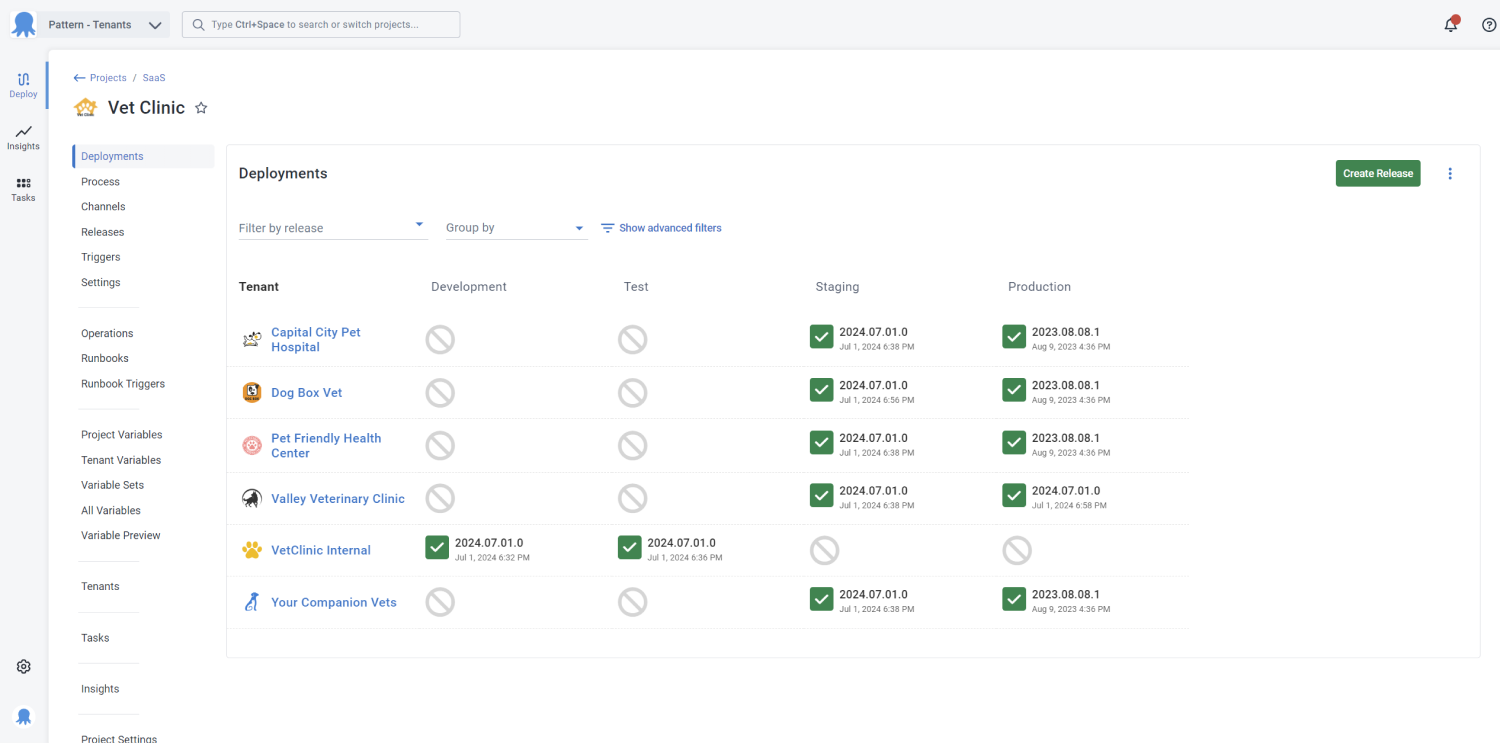The width and height of the screenshot is (1500, 743).
Task: Focus the project search box
Action: click(x=321, y=25)
